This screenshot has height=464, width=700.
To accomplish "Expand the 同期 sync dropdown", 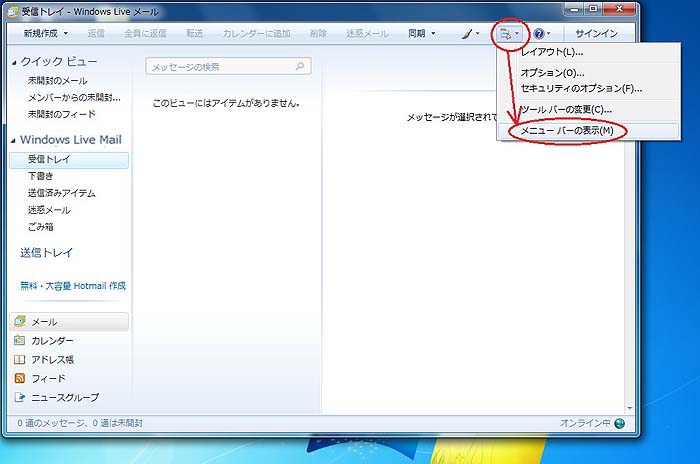I will [x=433, y=34].
